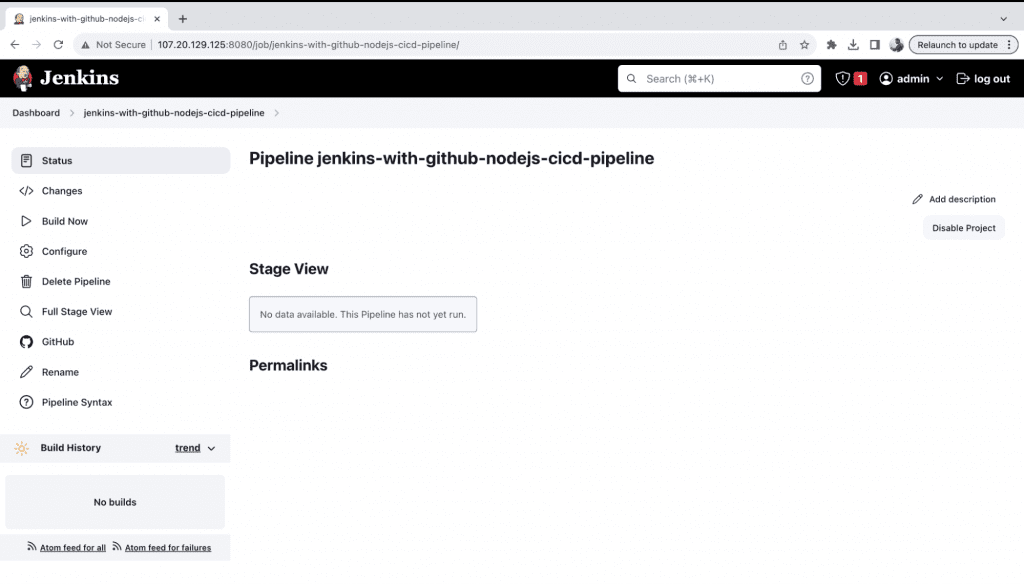
Task: Open the trend link in Build History
Action: coord(187,448)
